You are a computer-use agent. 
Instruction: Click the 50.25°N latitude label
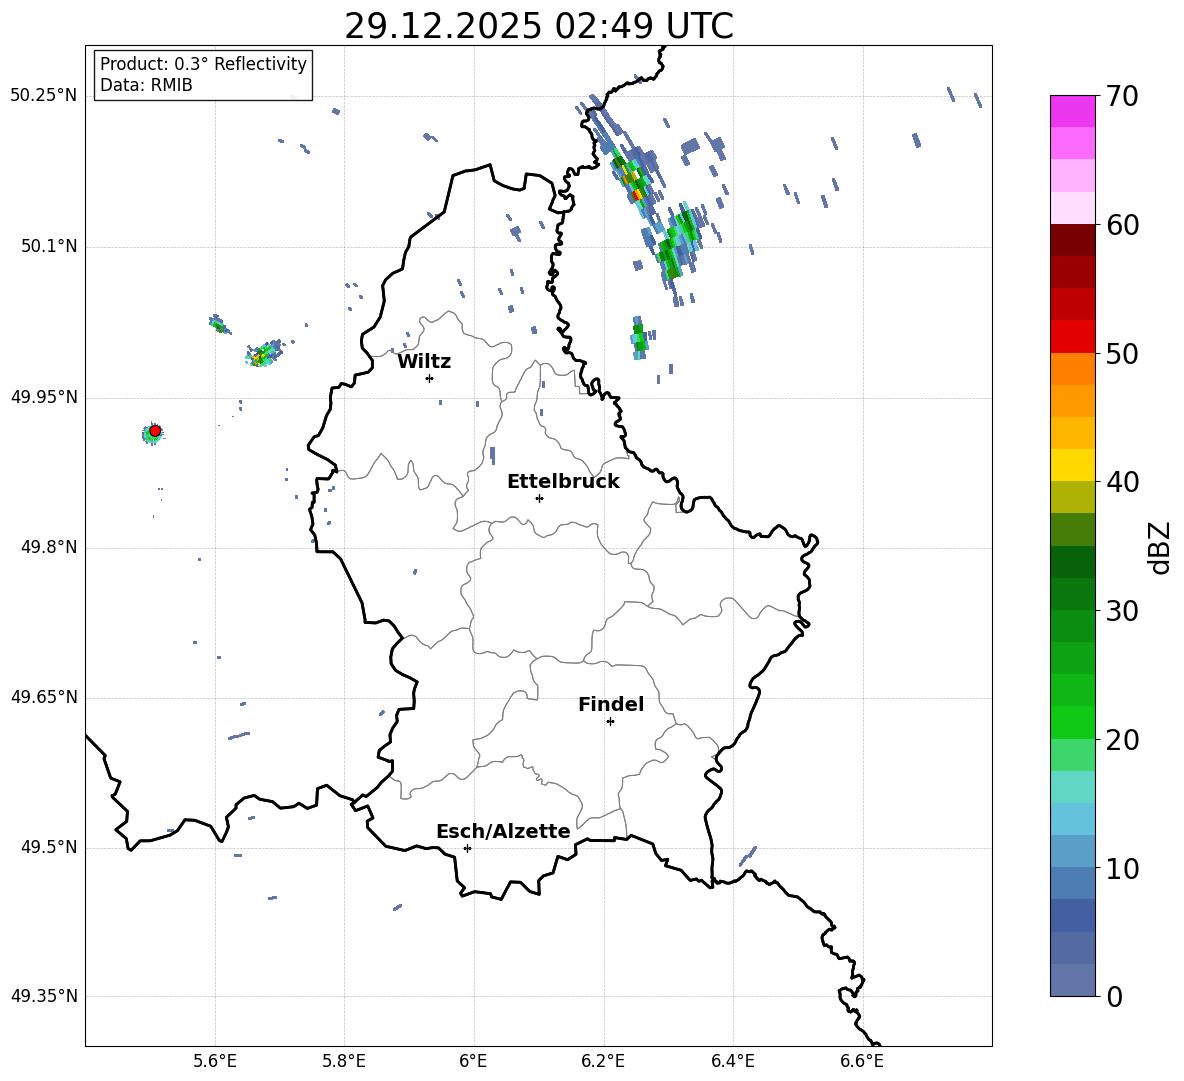[x=44, y=96]
